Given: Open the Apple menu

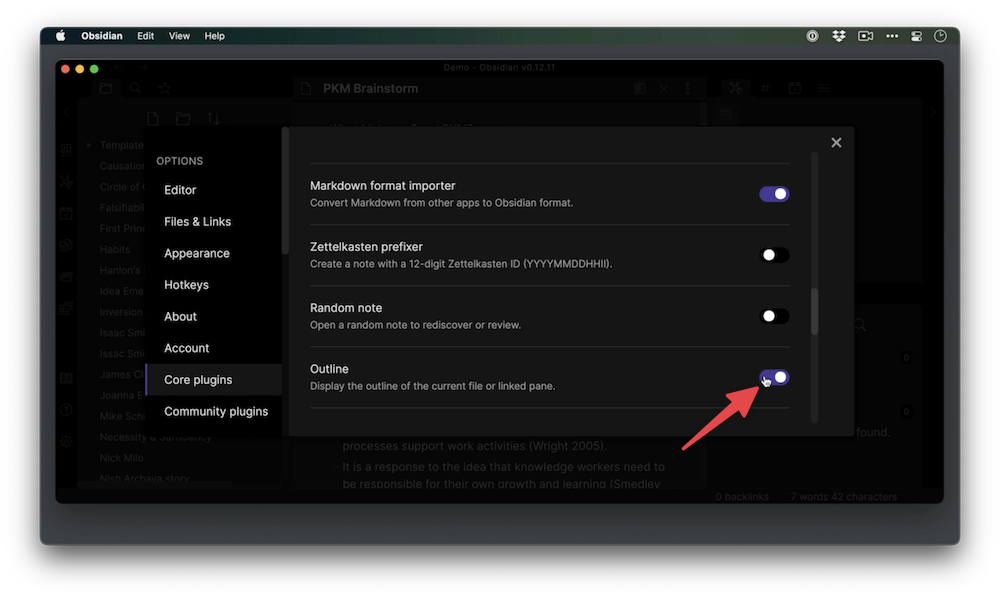Looking at the screenshot, I should [x=61, y=36].
